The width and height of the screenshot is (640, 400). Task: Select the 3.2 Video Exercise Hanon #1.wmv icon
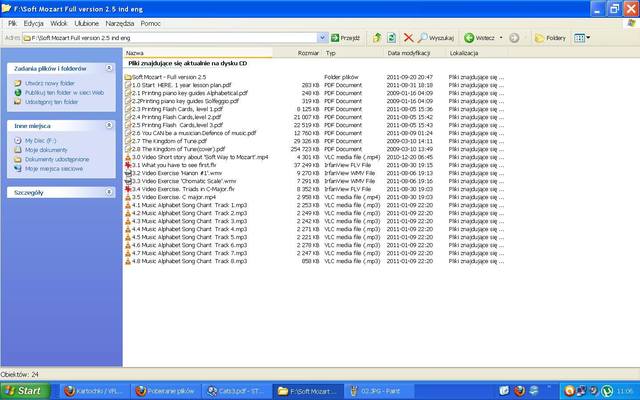[128, 173]
